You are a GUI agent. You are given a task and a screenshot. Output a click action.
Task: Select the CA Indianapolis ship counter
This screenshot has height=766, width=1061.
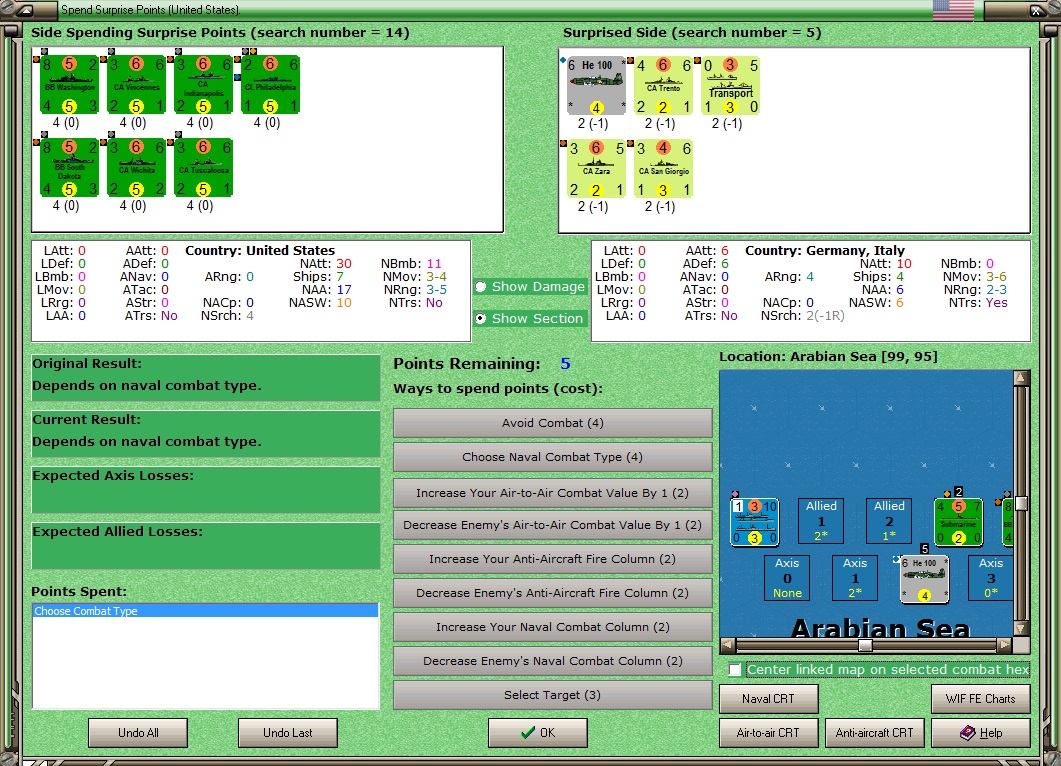click(x=203, y=85)
